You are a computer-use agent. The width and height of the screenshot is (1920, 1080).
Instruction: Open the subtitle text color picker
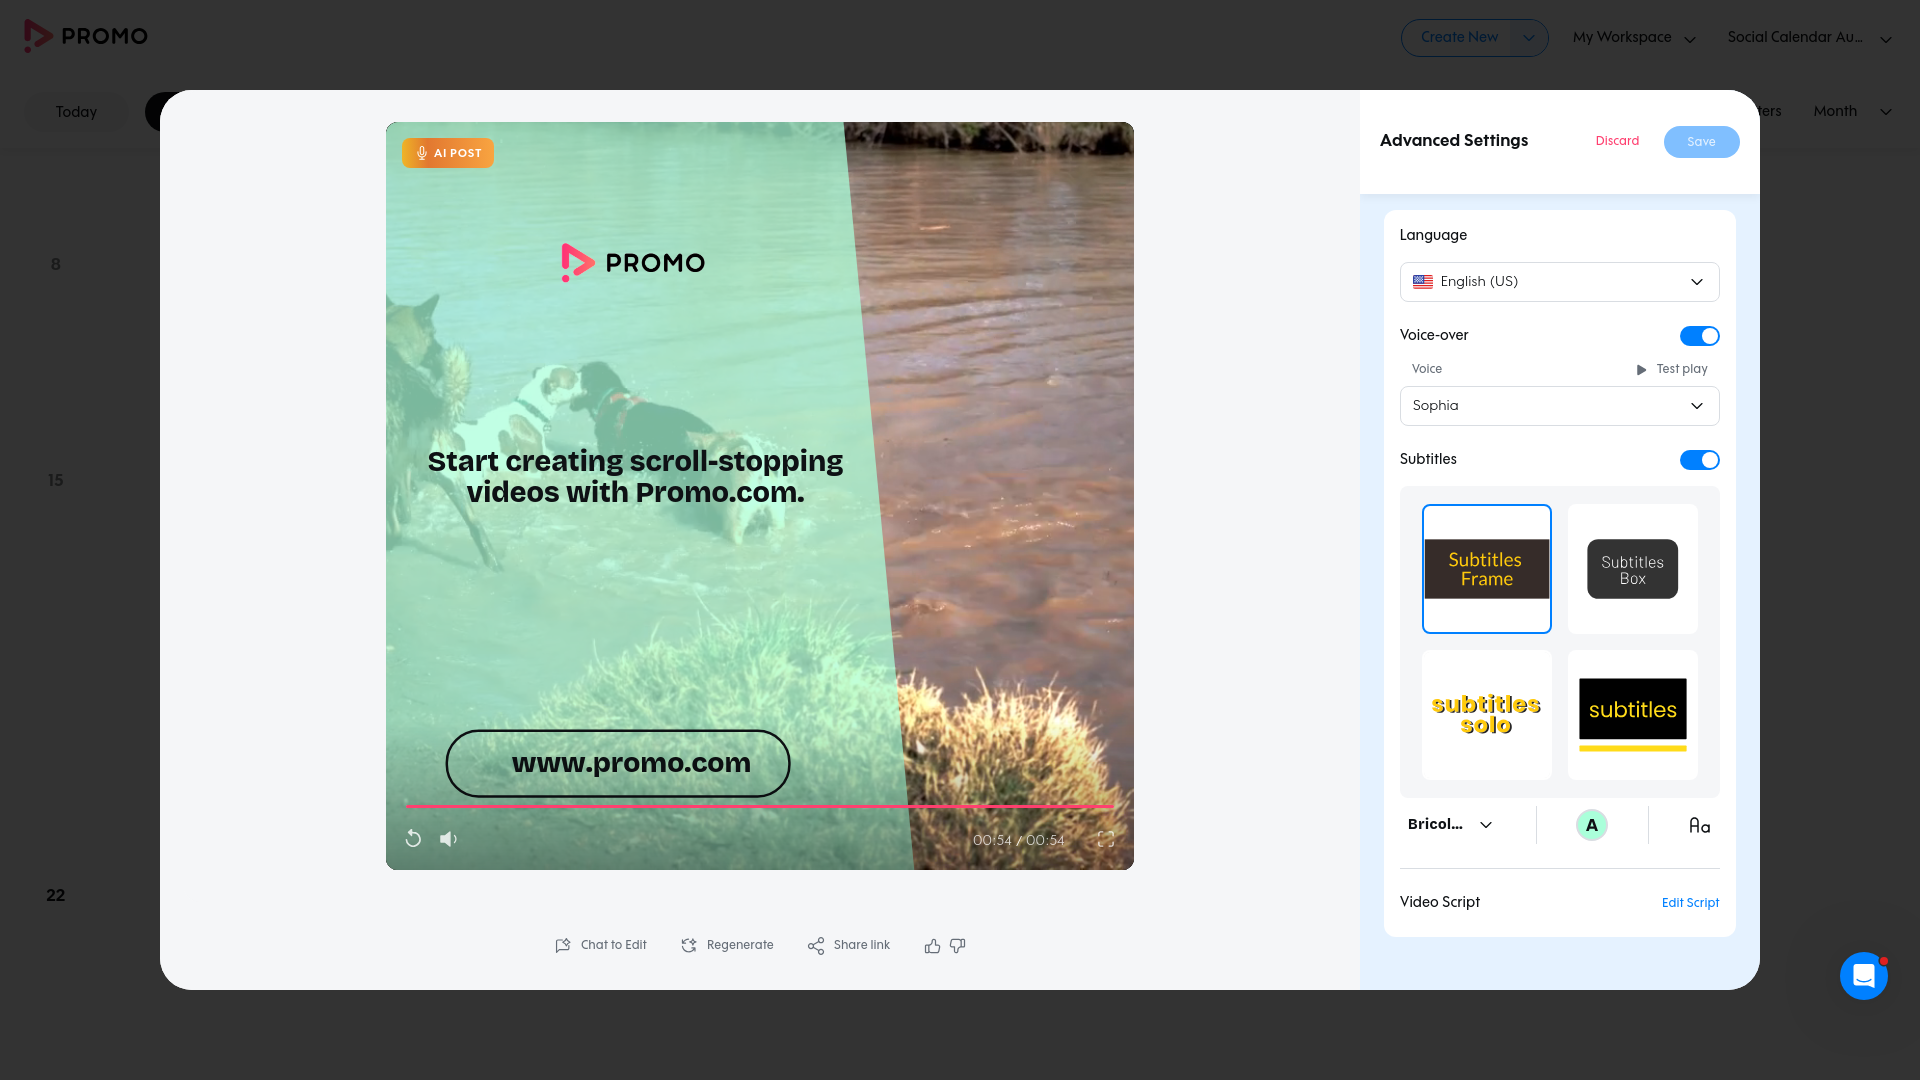coord(1592,825)
